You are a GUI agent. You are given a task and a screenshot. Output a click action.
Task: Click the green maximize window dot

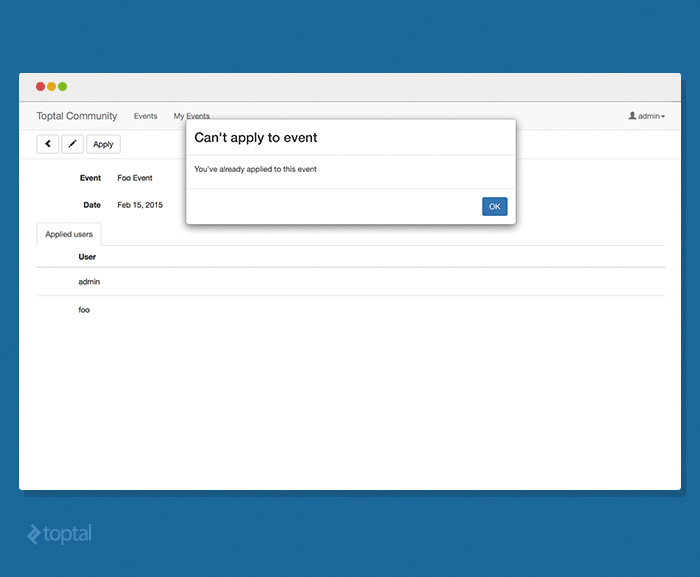coord(63,87)
